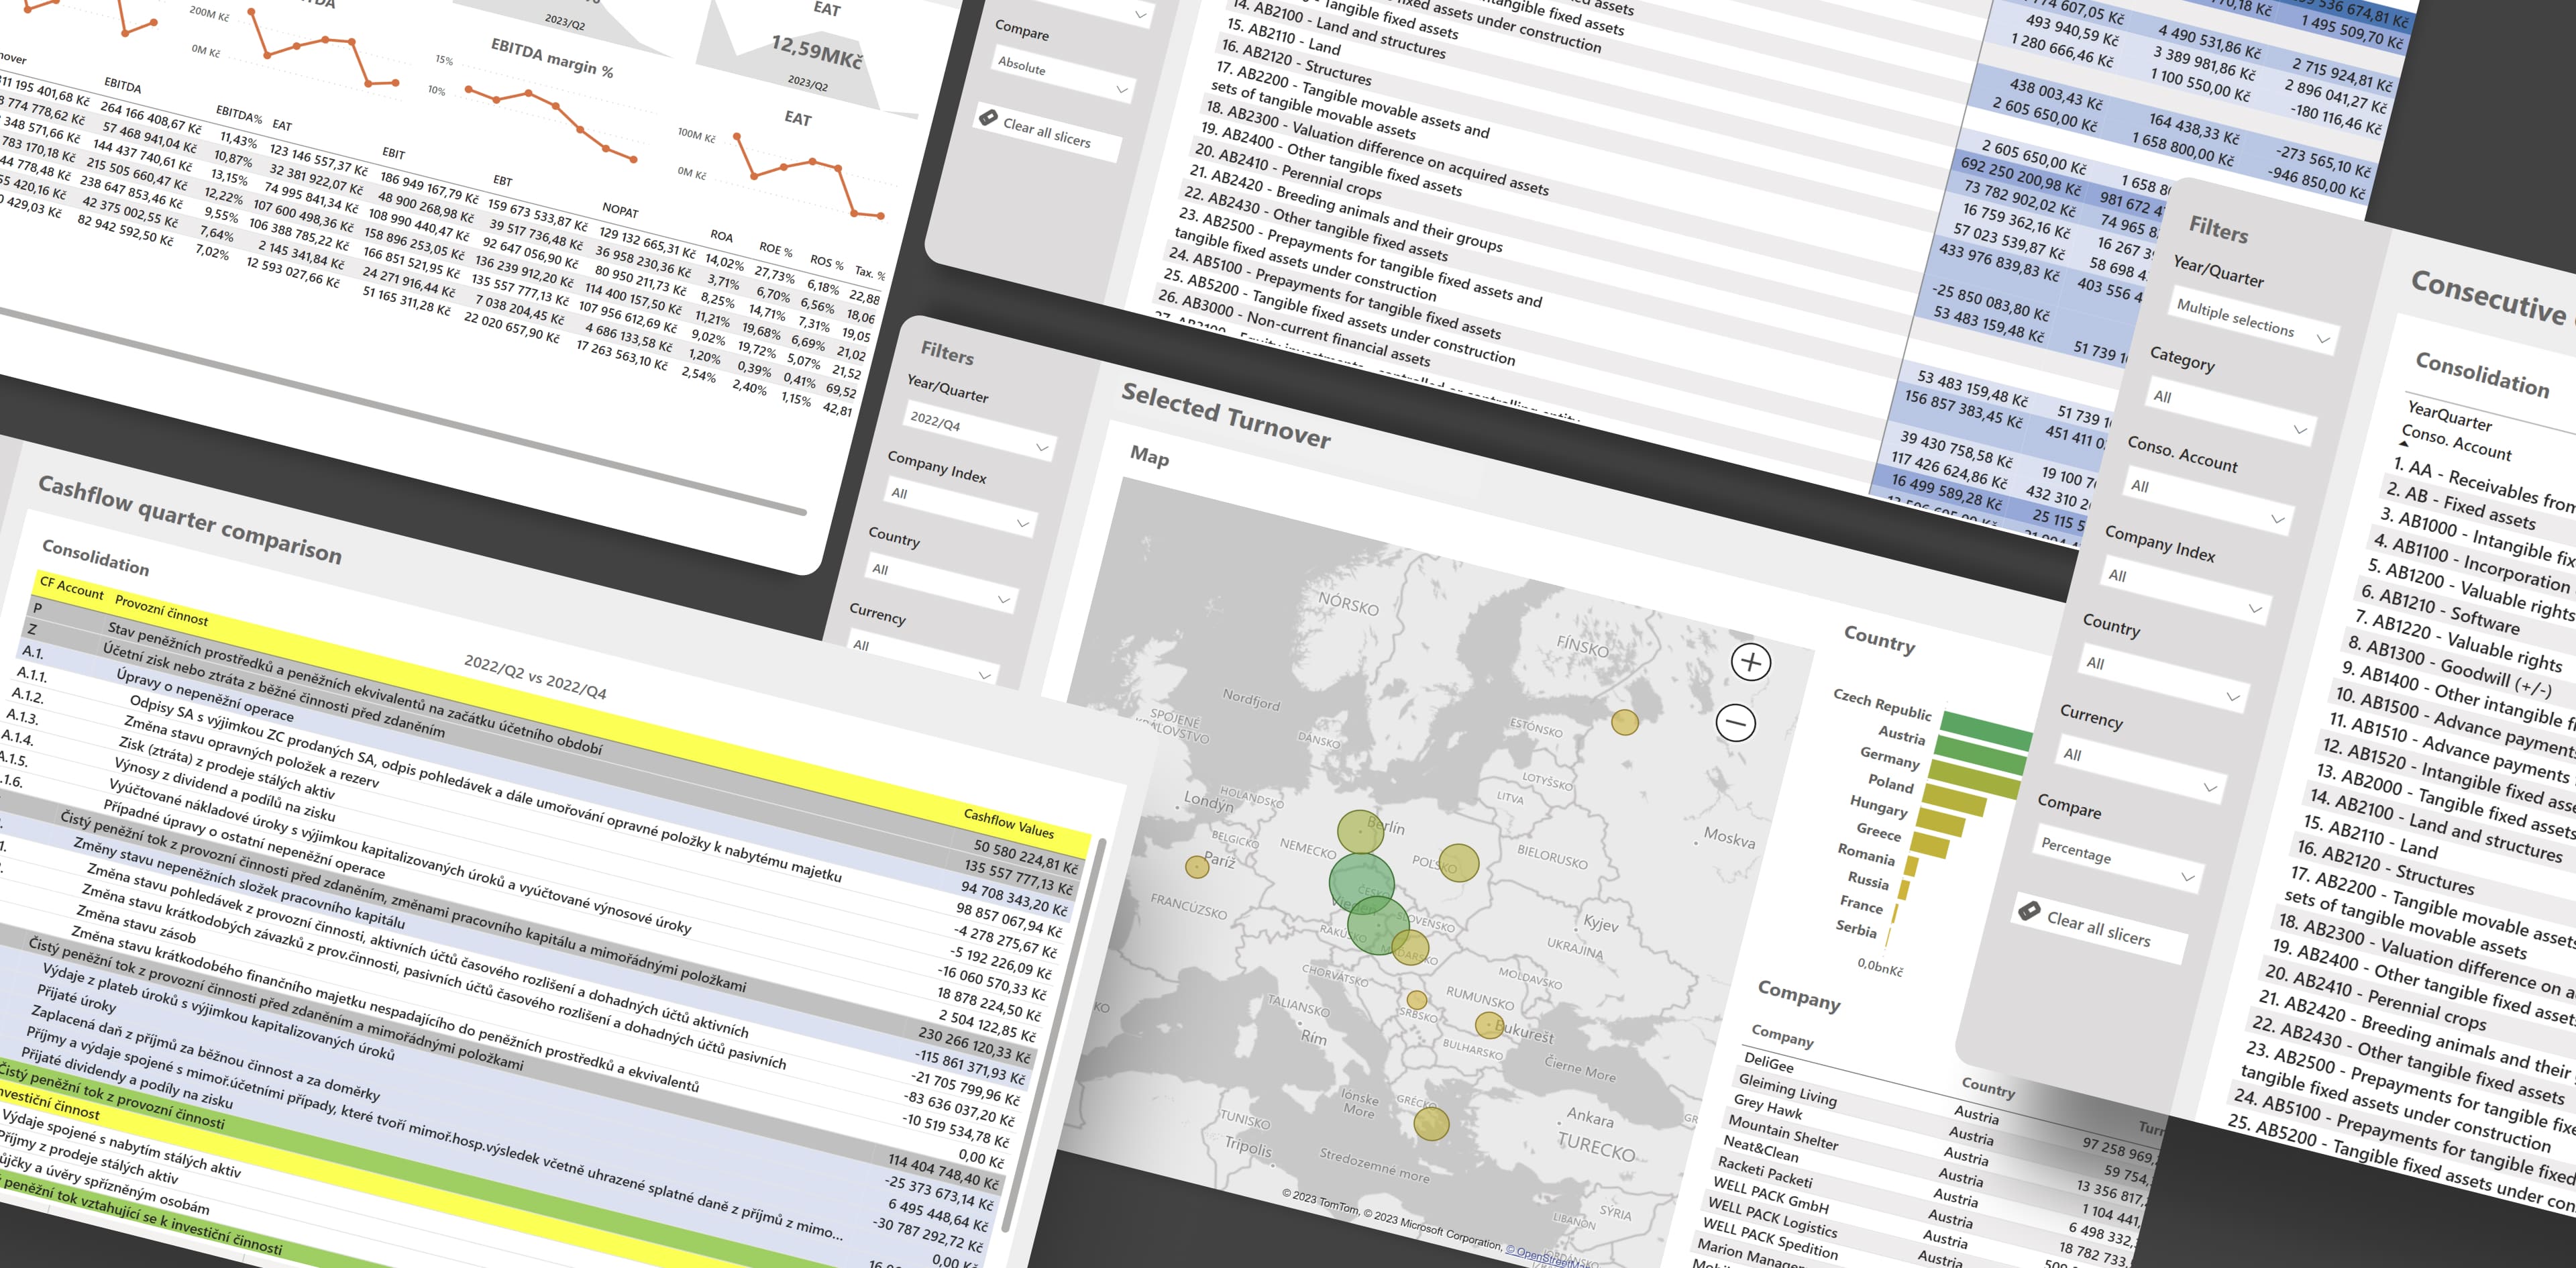Sort by the Cashflow Values column header
The height and width of the screenshot is (1268, 2576).
click(1008, 823)
